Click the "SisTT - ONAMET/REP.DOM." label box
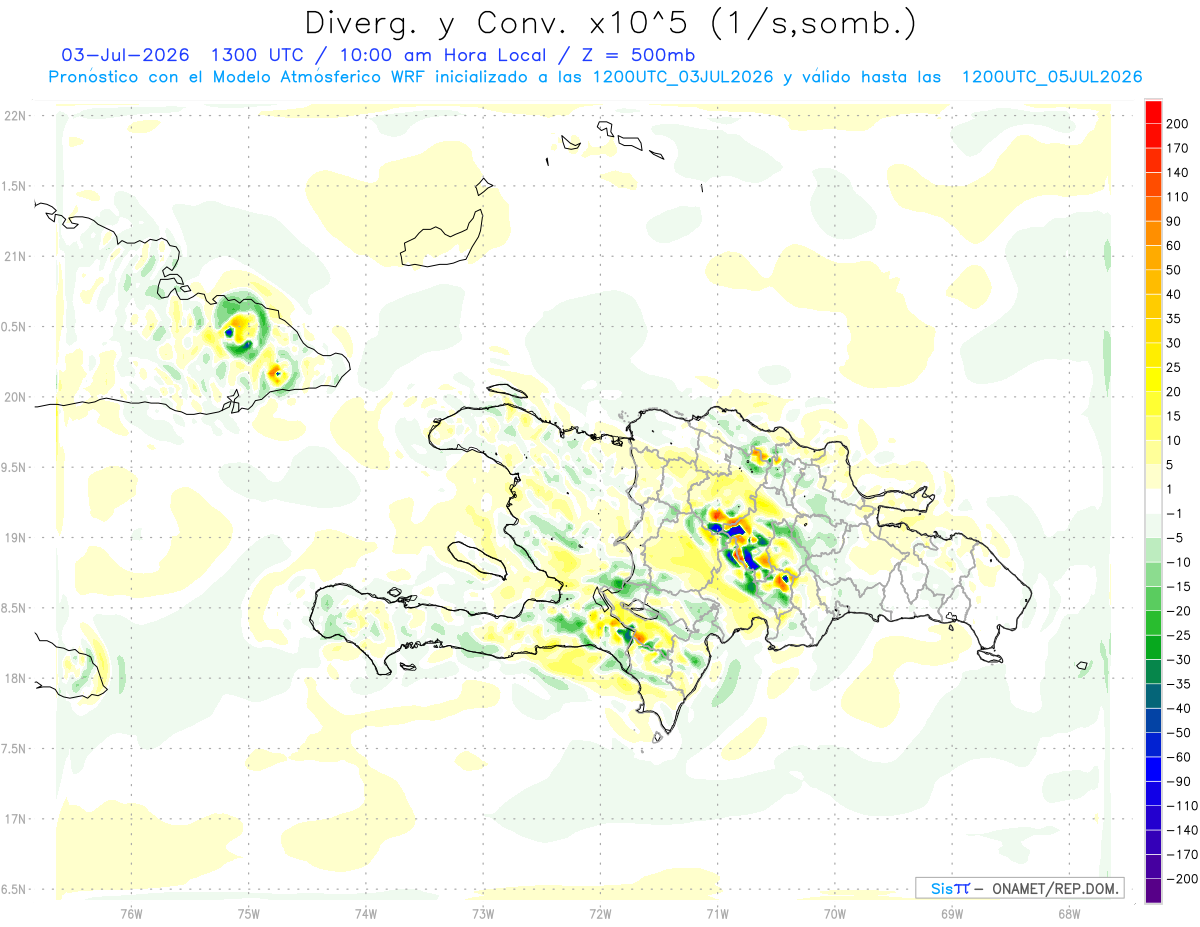Screen dimensions: 1200x927 [1018, 888]
